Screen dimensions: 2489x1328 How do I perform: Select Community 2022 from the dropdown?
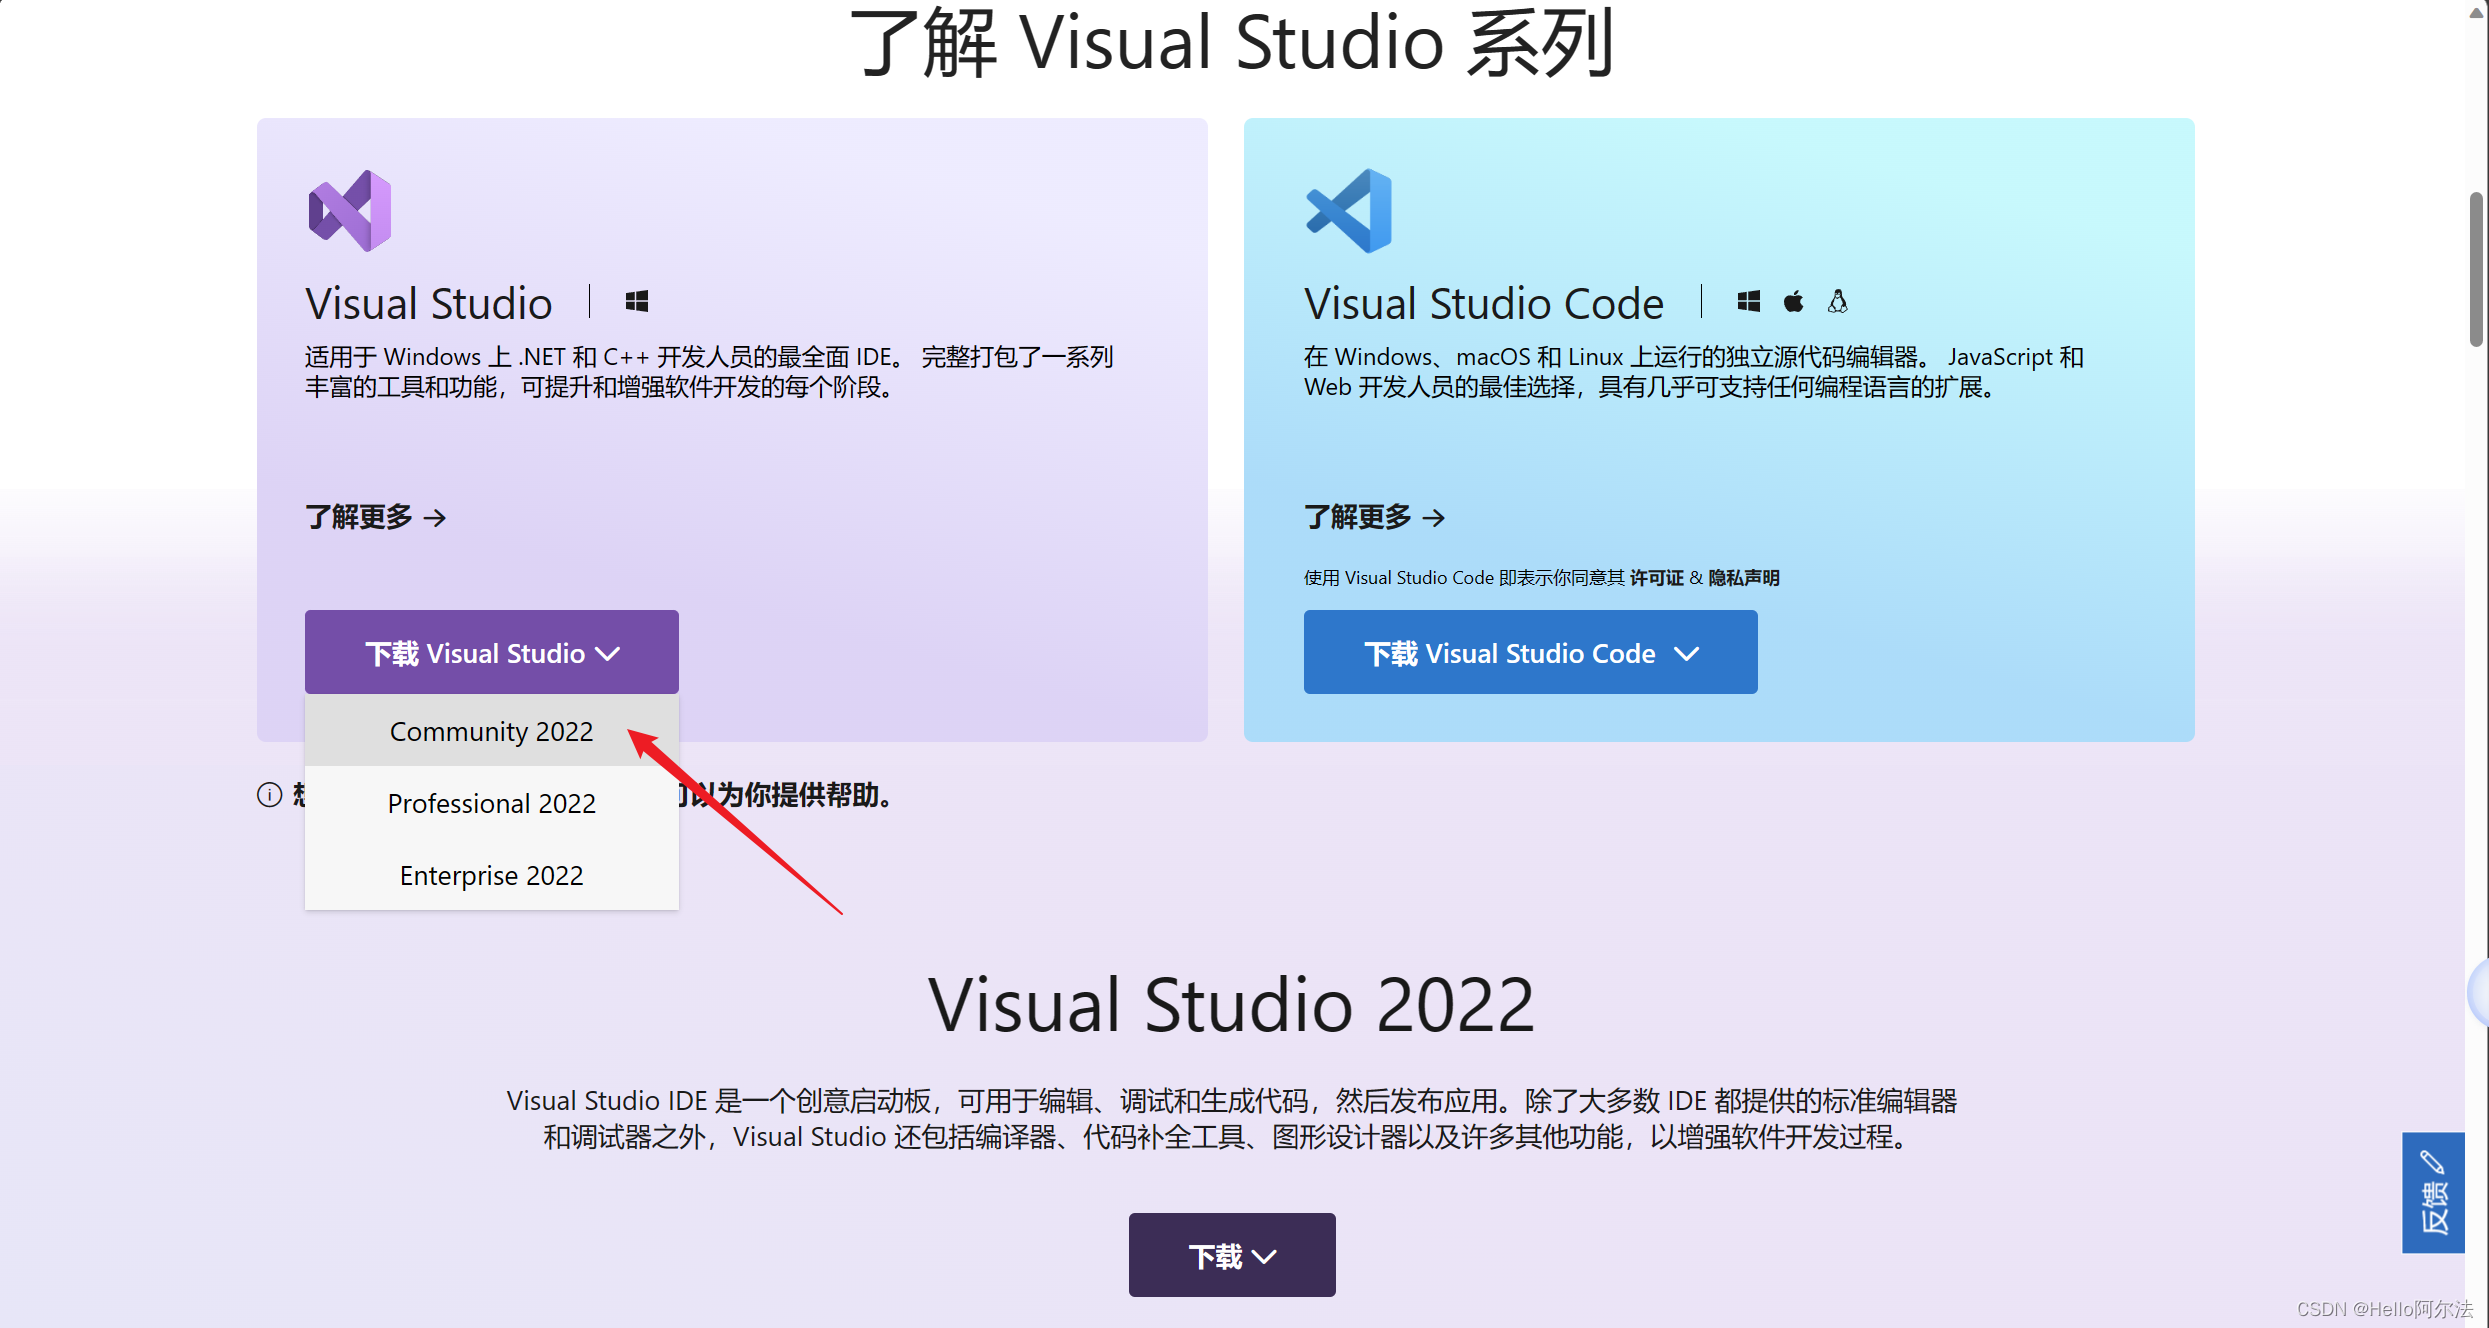pos(491,731)
